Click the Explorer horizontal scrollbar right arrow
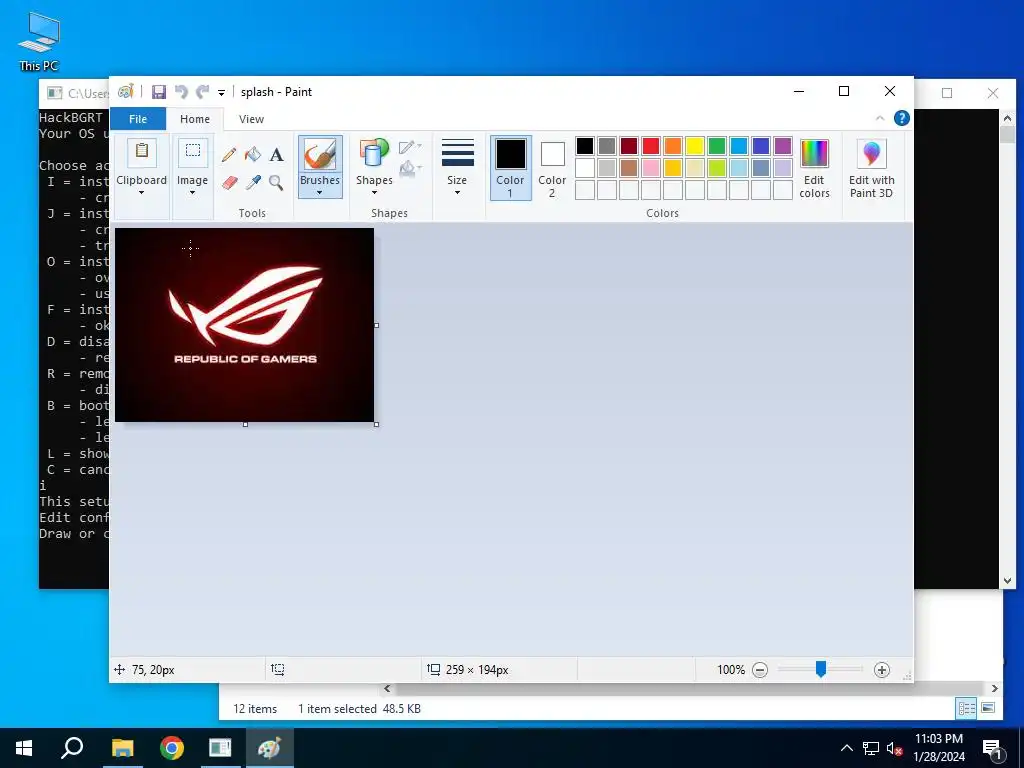 pos(995,688)
